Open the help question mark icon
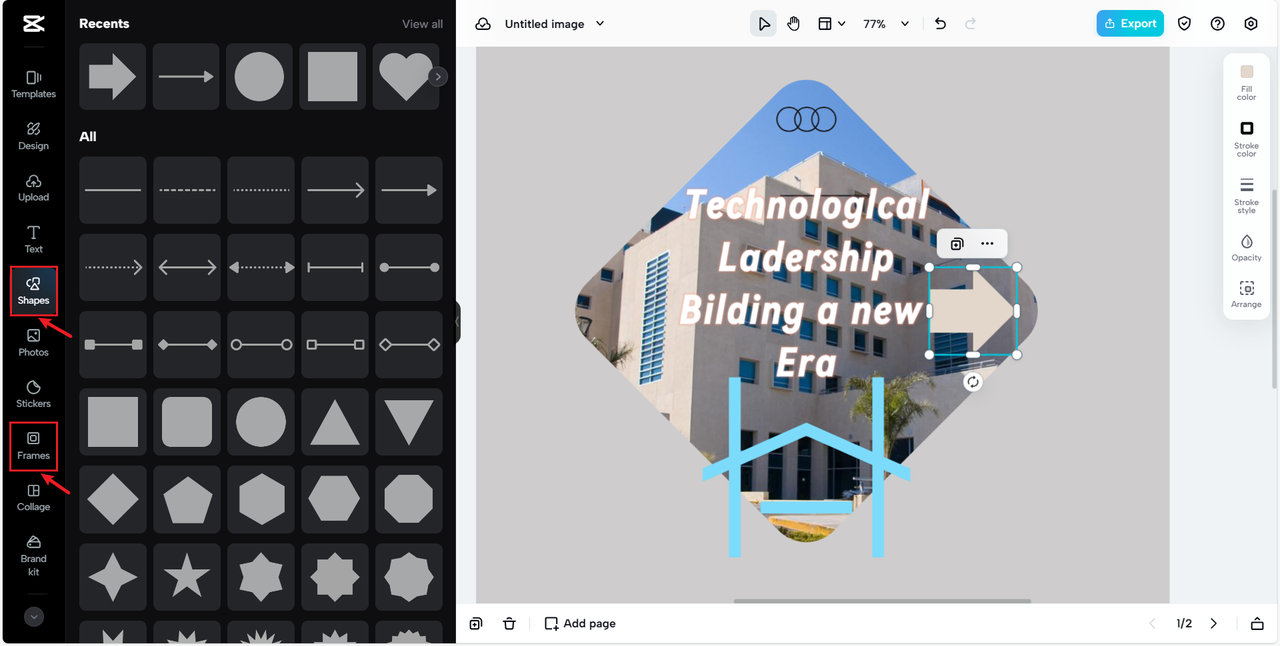 pos(1218,24)
